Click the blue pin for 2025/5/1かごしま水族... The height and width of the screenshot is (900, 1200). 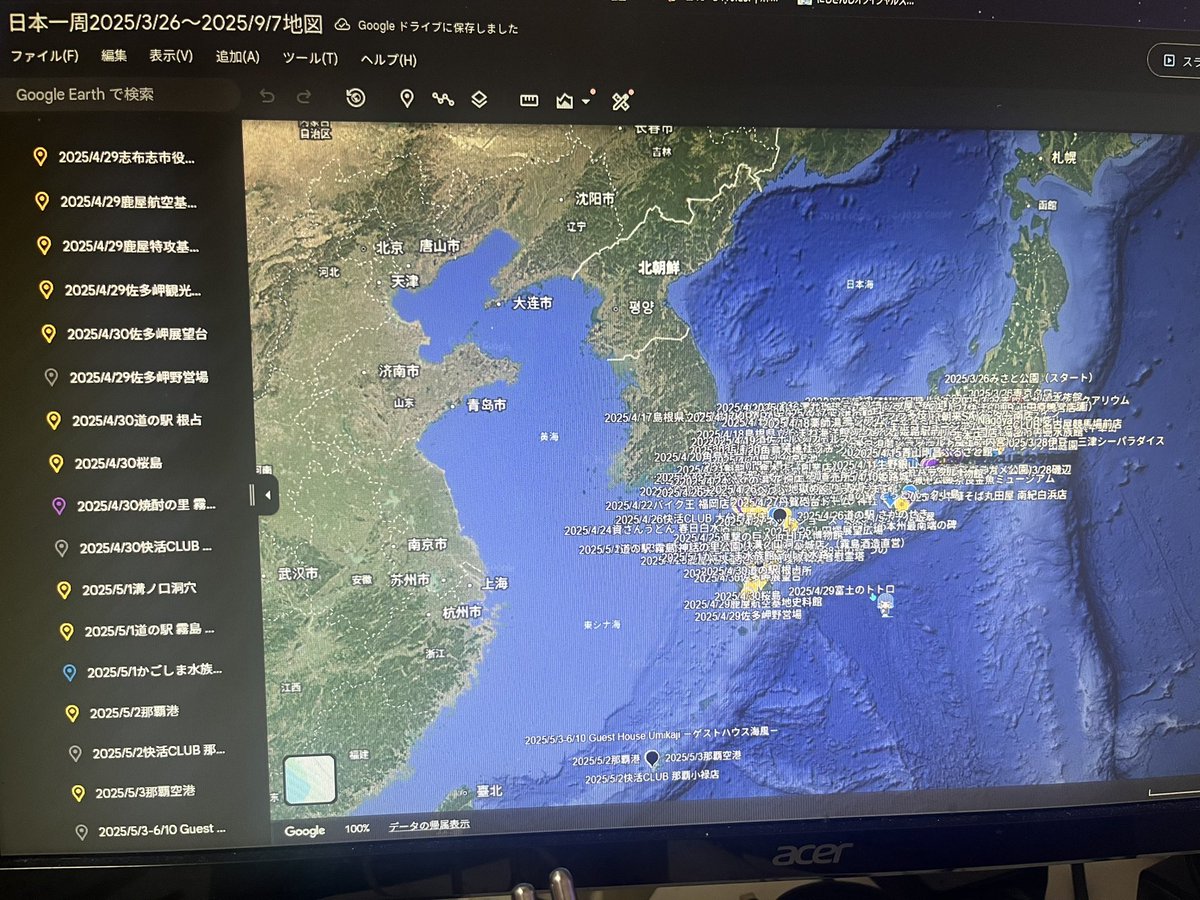tap(69, 673)
